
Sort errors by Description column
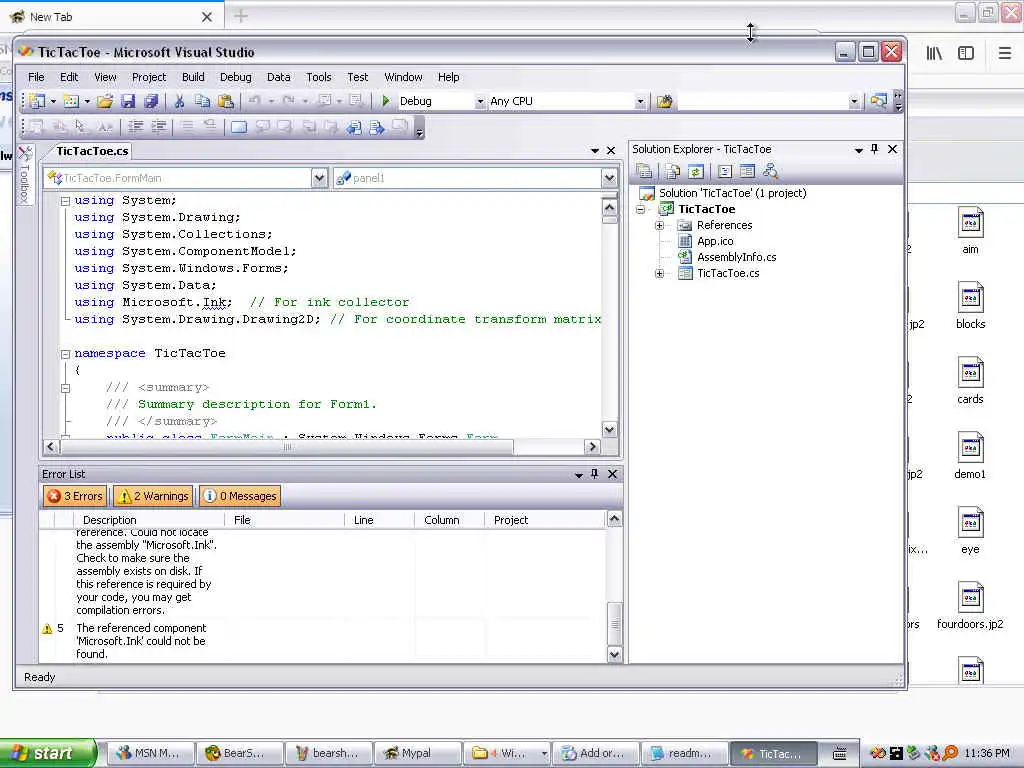coord(149,520)
